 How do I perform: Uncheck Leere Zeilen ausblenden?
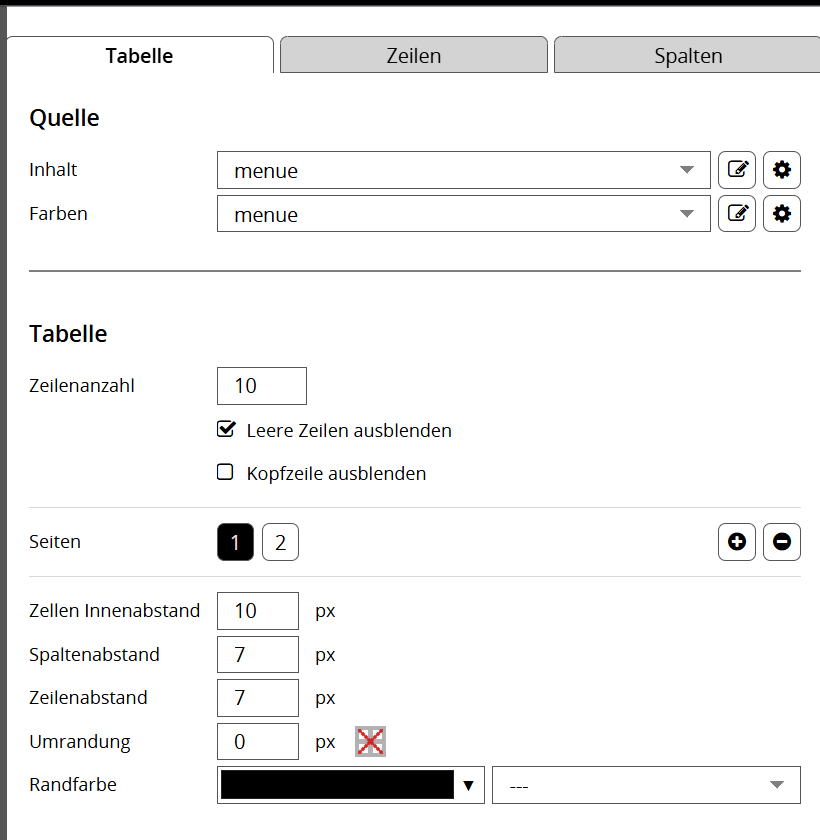[x=226, y=430]
